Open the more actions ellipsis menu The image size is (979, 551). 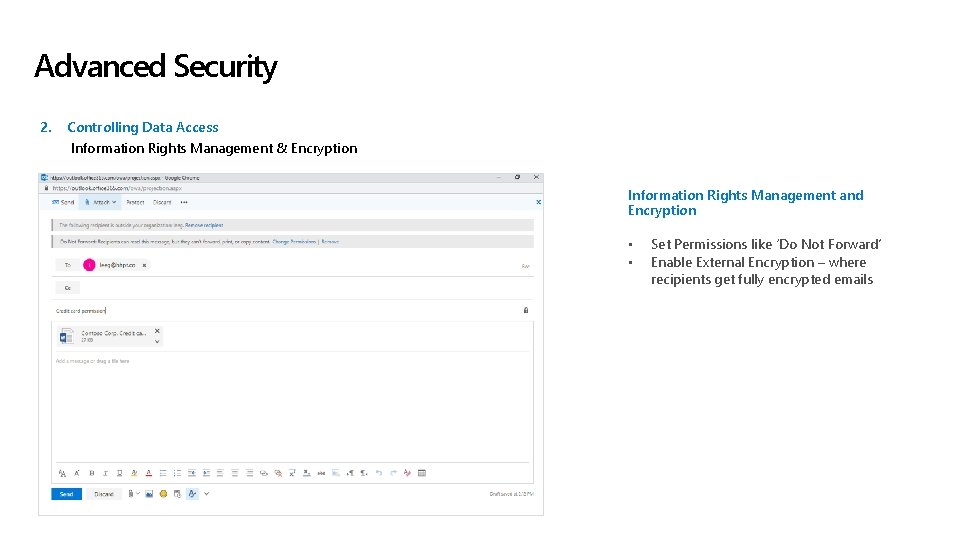[x=184, y=202]
